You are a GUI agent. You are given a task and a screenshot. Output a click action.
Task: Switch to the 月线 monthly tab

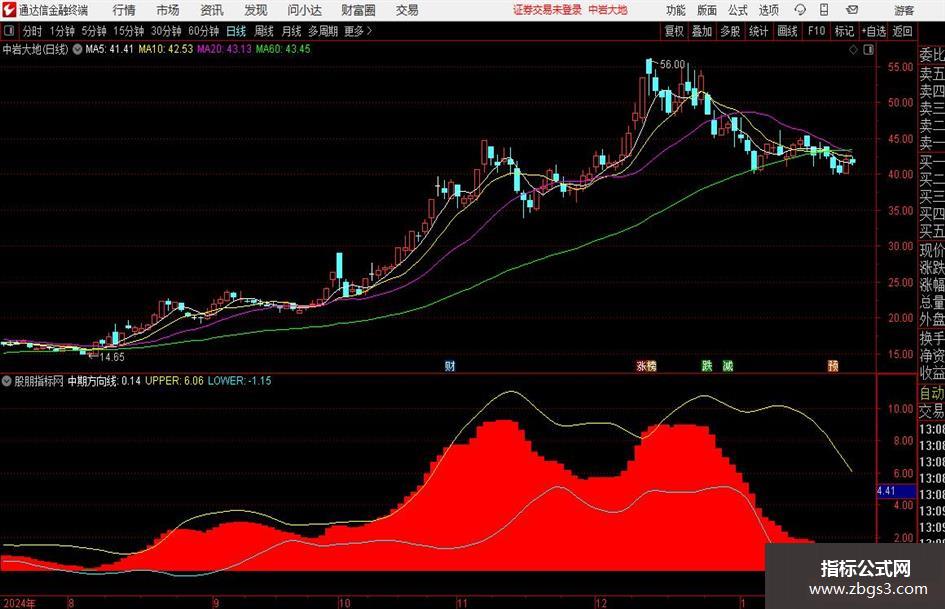[292, 31]
